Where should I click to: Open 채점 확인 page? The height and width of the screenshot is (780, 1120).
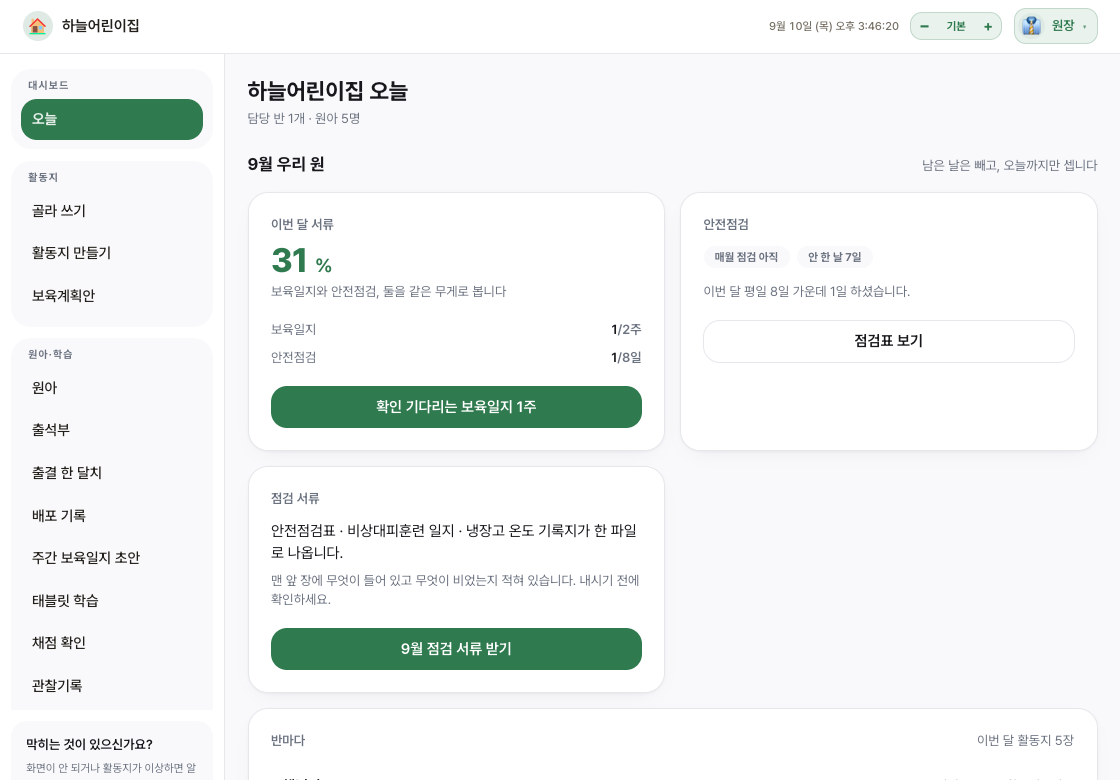tap(112, 643)
